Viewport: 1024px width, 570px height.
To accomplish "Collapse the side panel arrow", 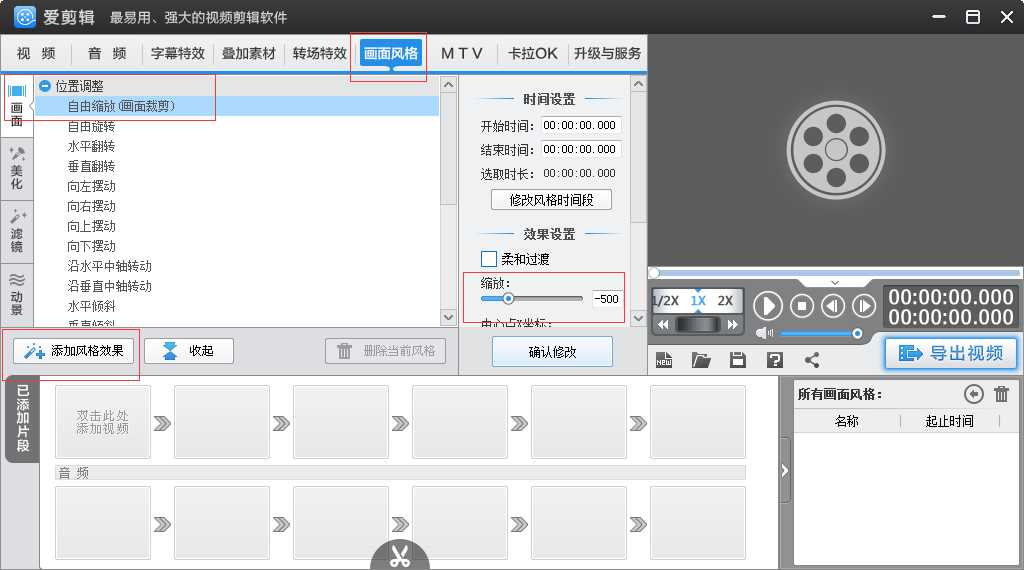I will [785, 471].
